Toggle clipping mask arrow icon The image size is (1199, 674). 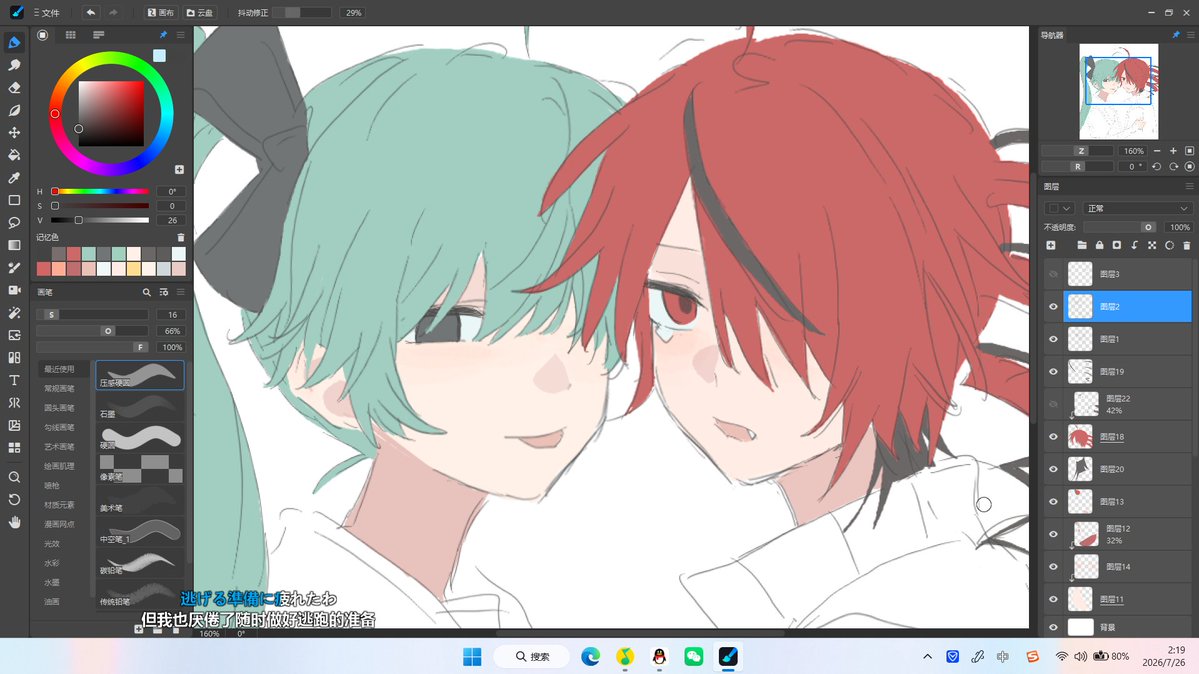(1134, 246)
